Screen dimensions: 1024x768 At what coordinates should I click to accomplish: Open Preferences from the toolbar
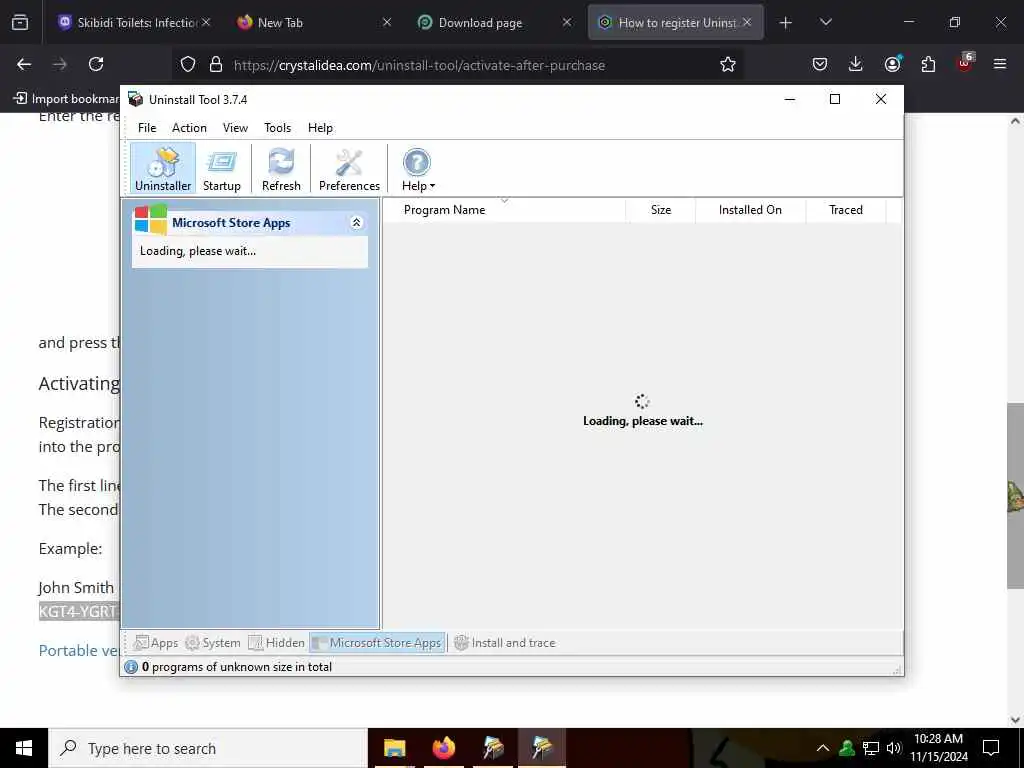[x=349, y=168]
